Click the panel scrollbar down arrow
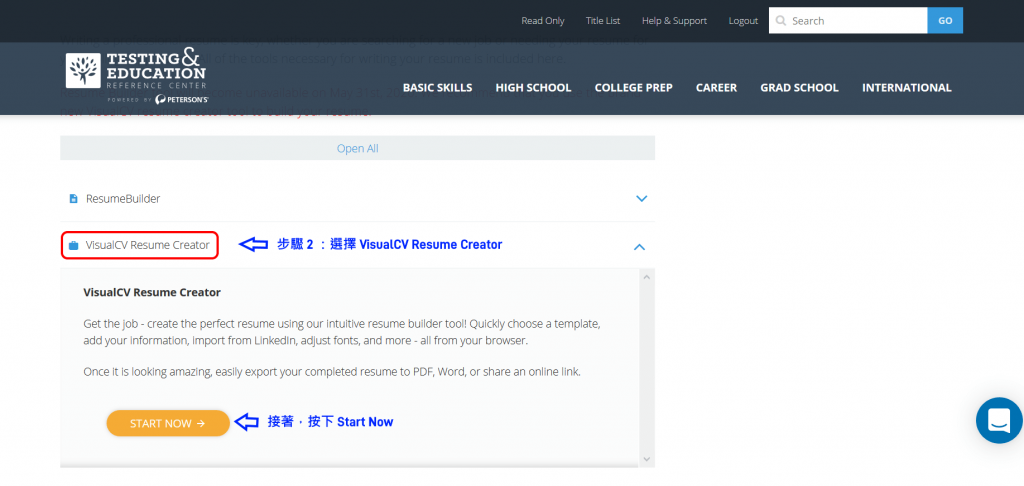 [x=647, y=459]
